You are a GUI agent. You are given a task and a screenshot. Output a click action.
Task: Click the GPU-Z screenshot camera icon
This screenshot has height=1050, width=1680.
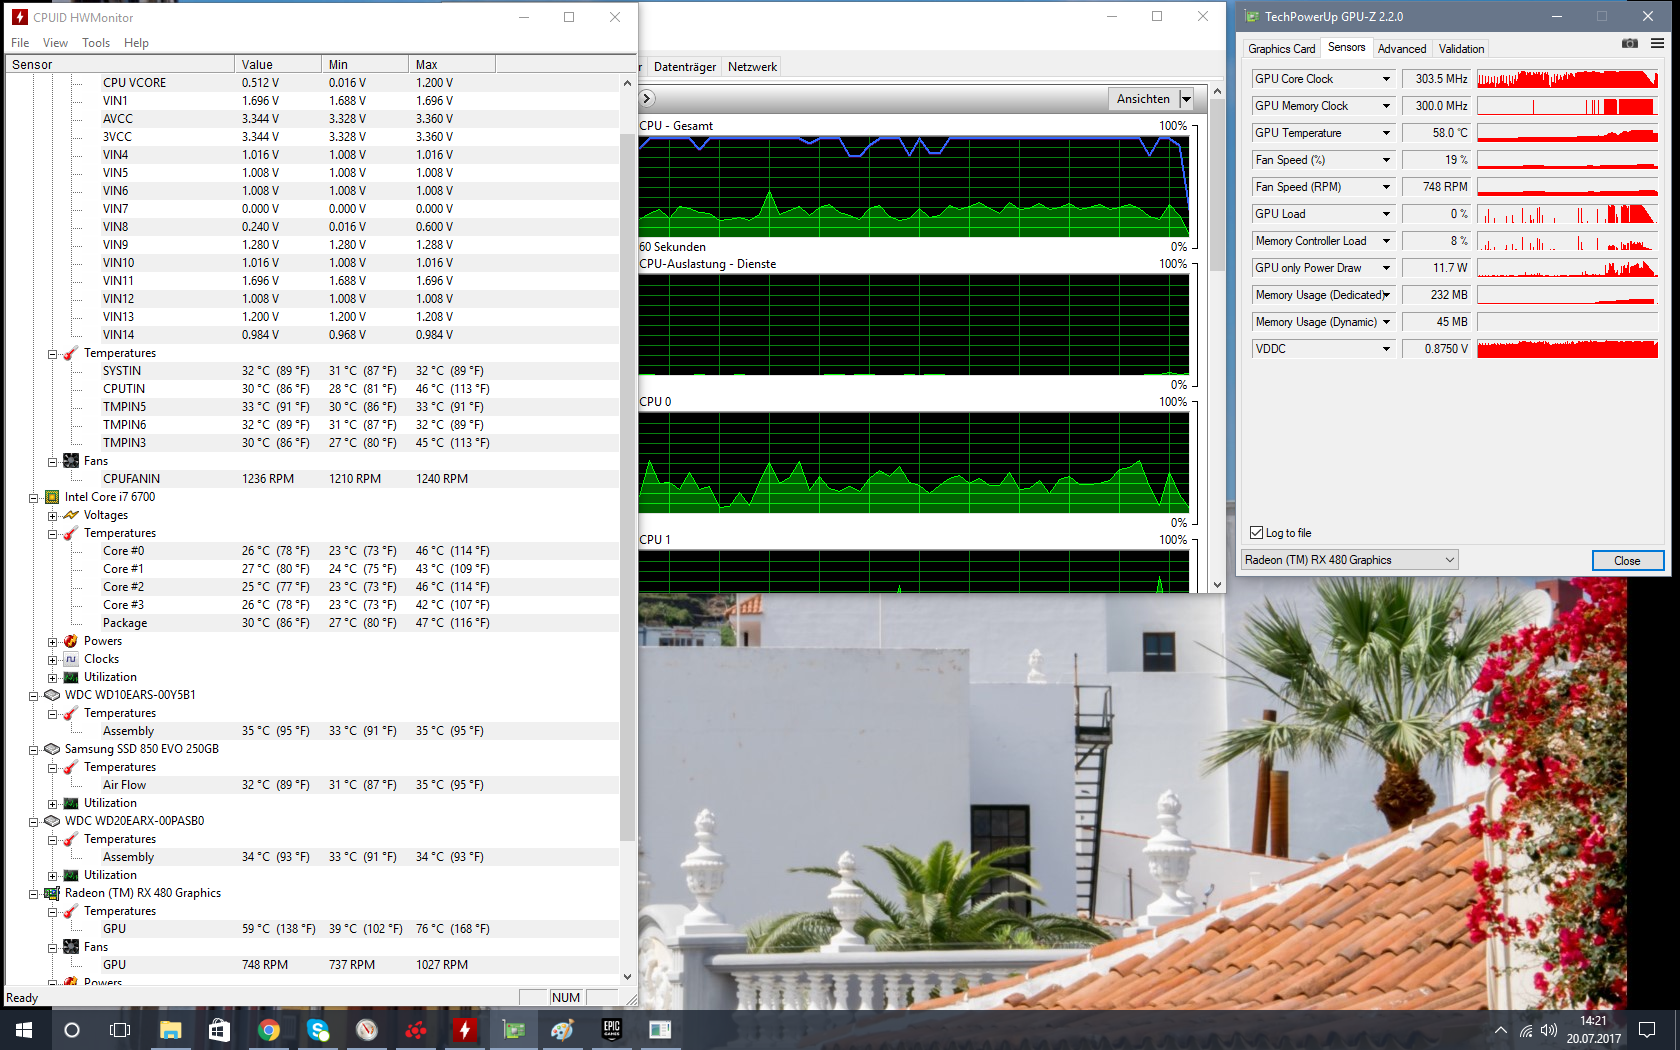click(1630, 43)
